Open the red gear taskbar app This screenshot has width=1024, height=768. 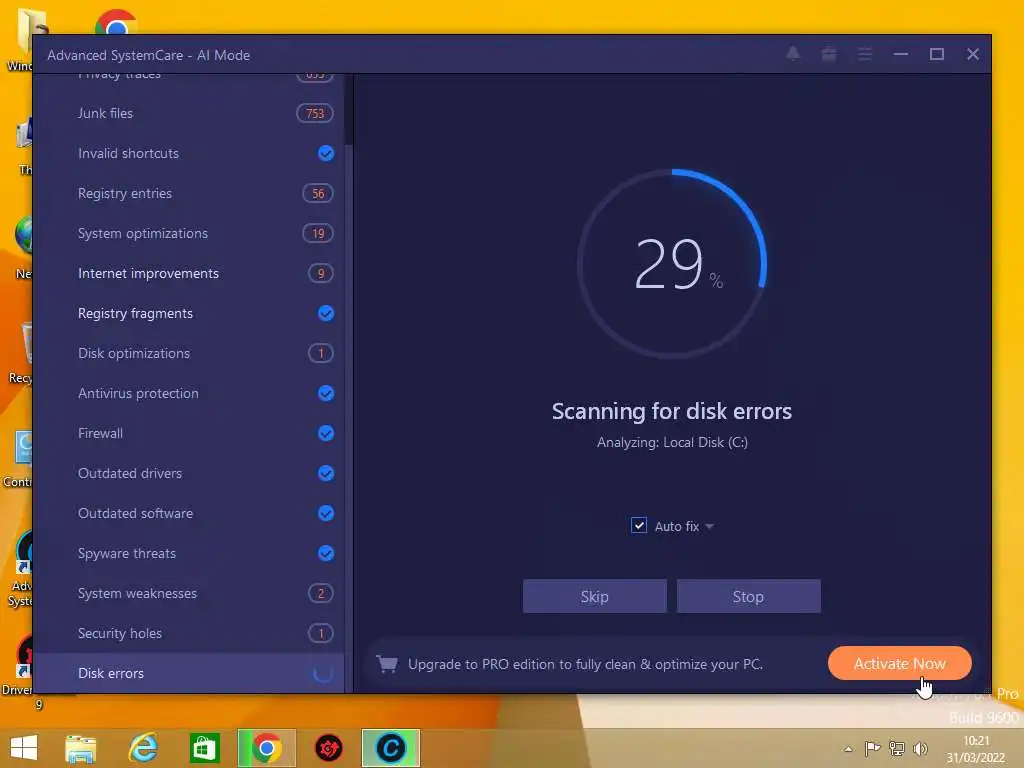[328, 748]
